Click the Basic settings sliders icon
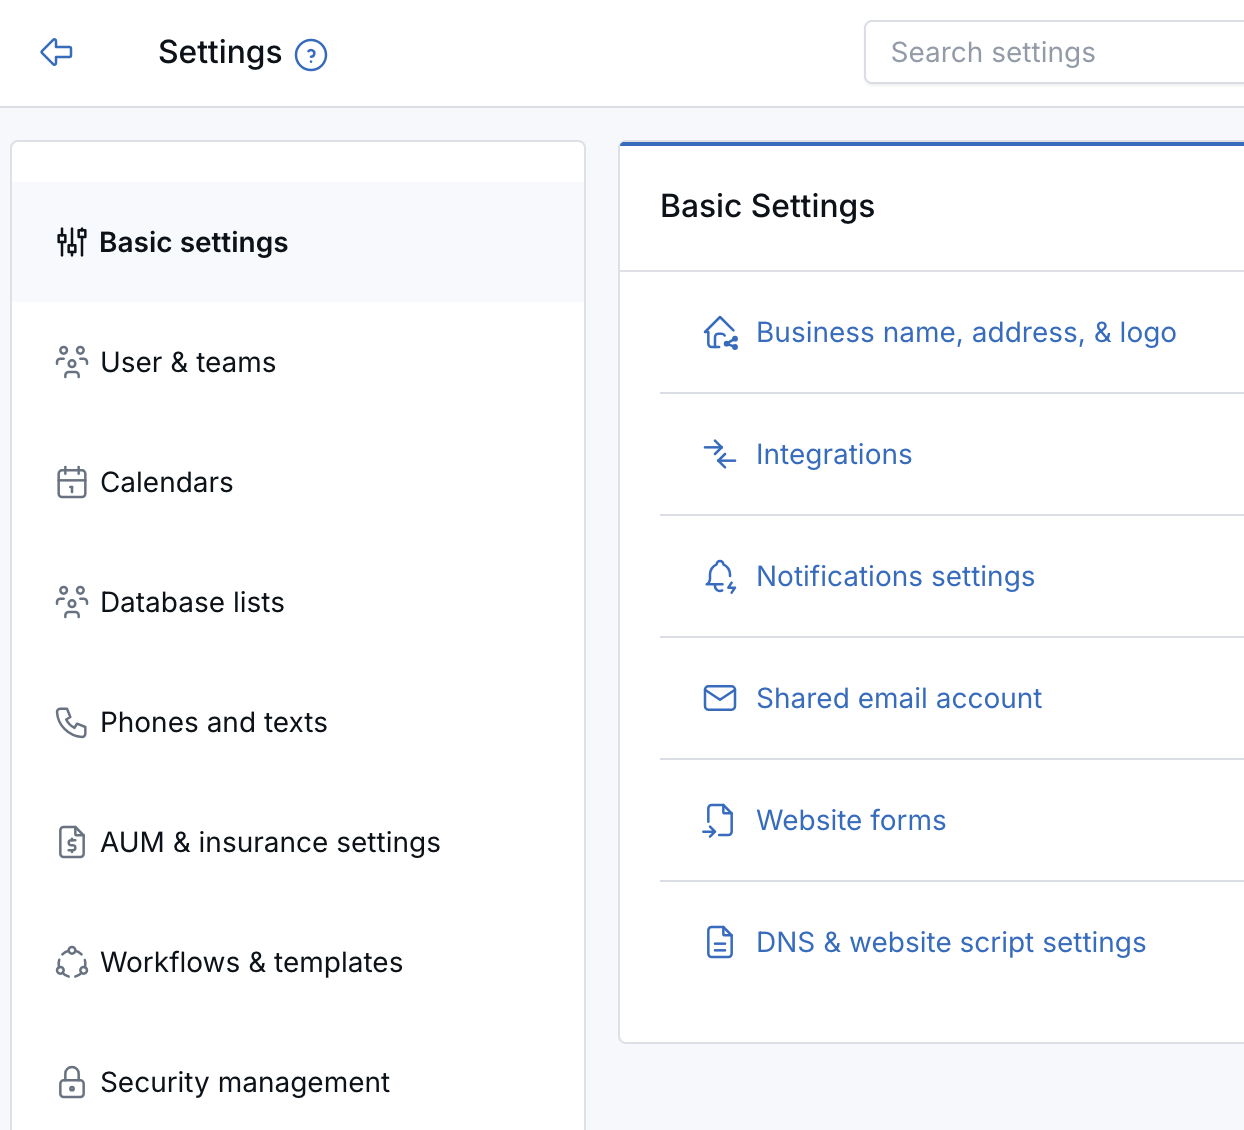Image resolution: width=1244 pixels, height=1130 pixels. click(x=72, y=242)
